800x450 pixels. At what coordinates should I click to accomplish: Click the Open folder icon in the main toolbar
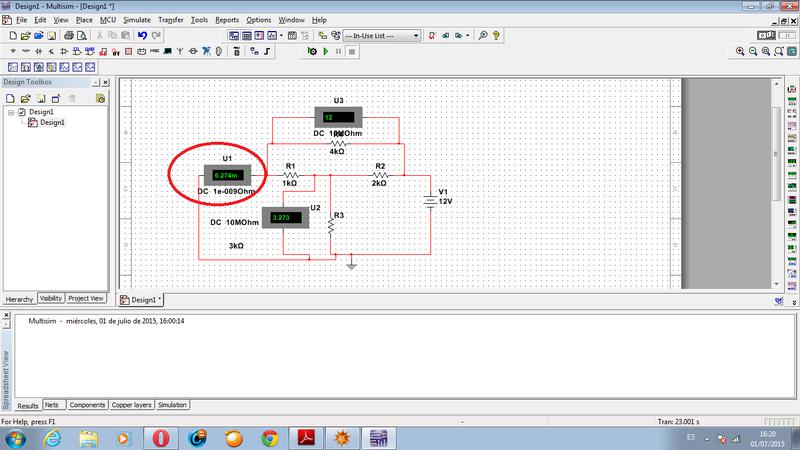pos(25,35)
